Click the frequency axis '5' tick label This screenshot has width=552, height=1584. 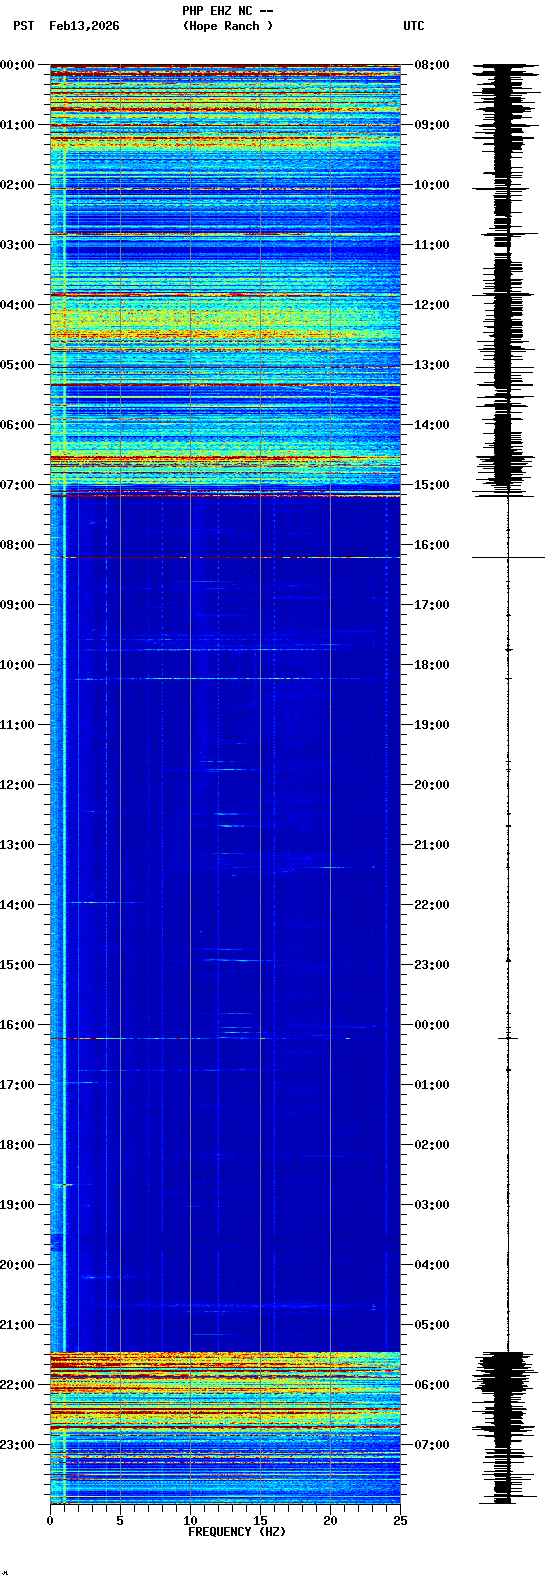click(120, 1521)
